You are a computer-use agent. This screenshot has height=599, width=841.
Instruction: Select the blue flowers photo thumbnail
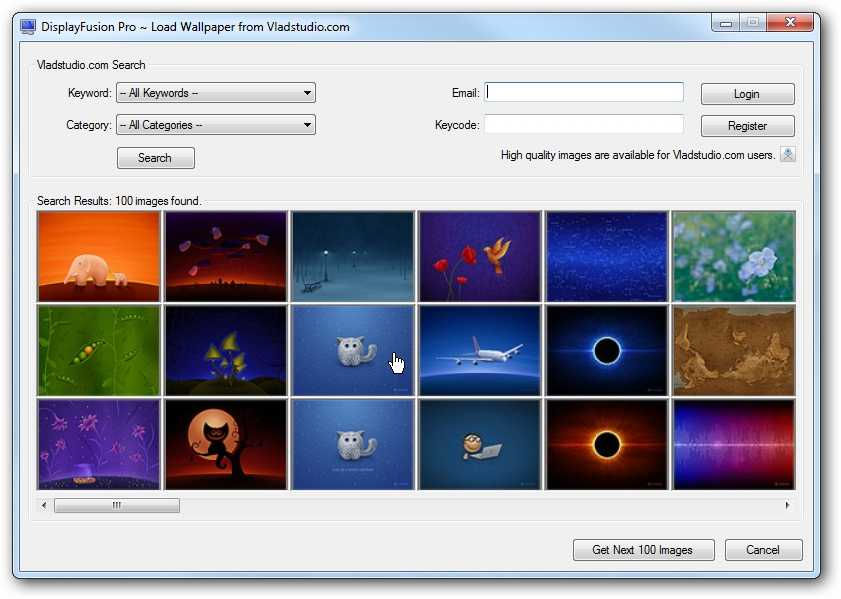click(x=734, y=256)
